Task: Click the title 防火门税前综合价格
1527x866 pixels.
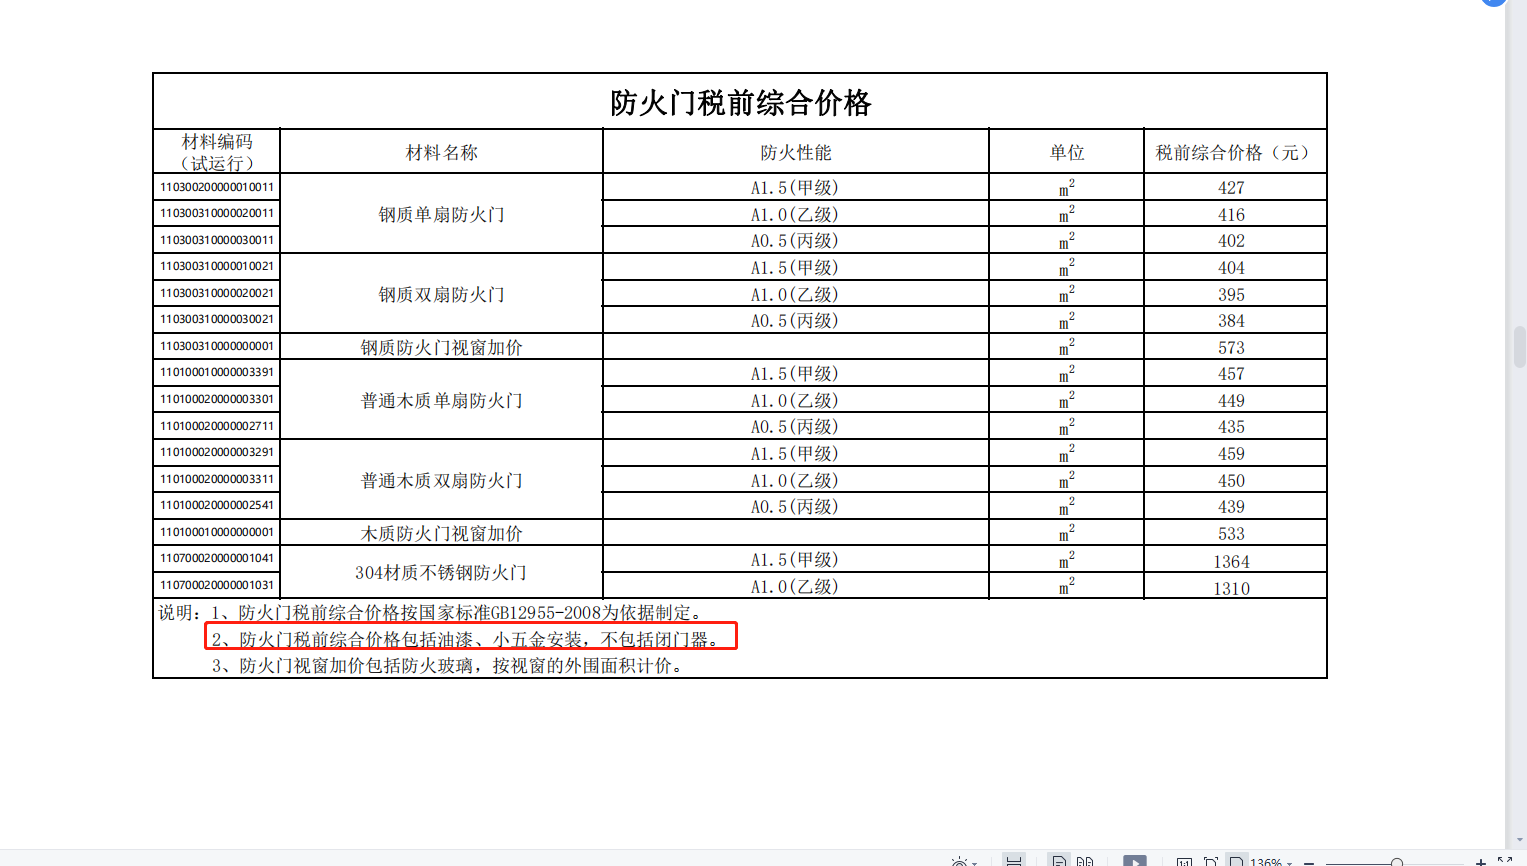Action: point(740,102)
